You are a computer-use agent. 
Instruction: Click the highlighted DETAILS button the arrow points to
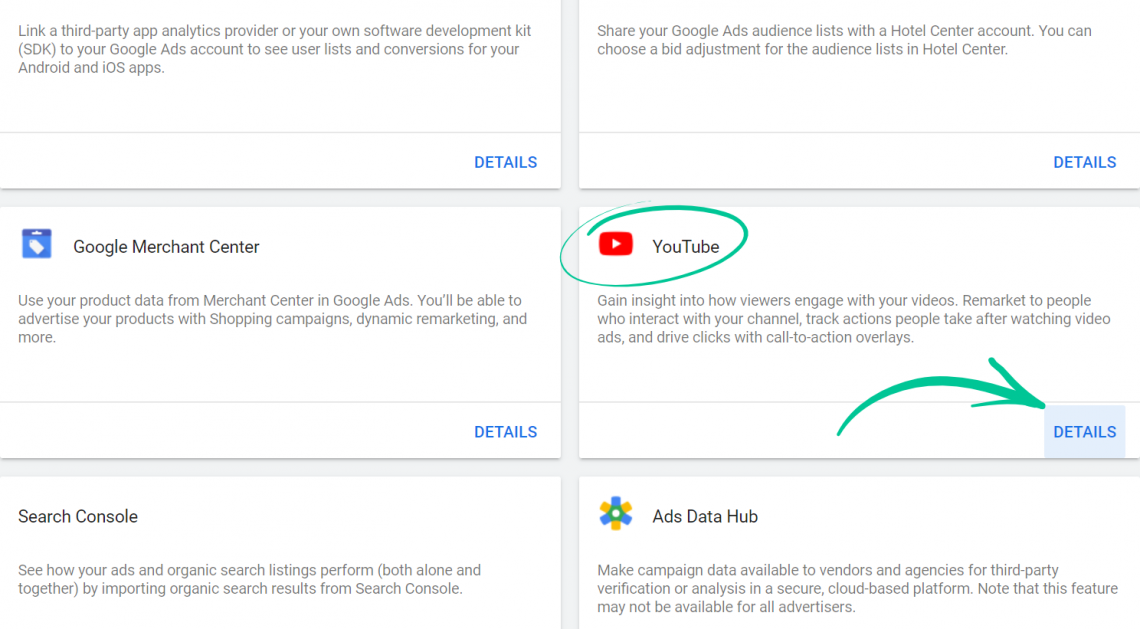coord(1084,431)
